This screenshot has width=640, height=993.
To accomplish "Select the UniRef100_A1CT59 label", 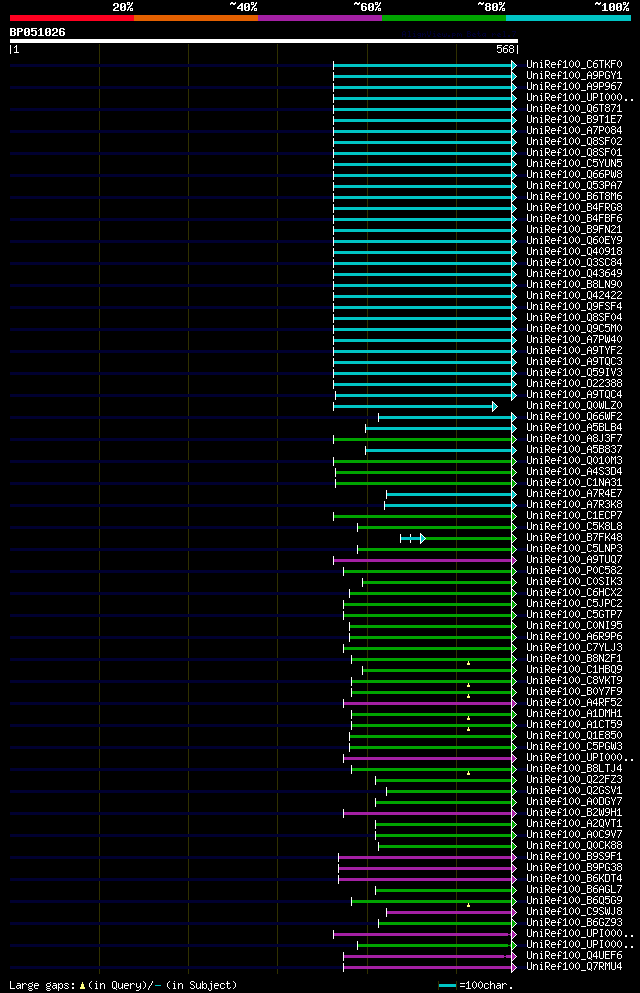I will tap(574, 724).
